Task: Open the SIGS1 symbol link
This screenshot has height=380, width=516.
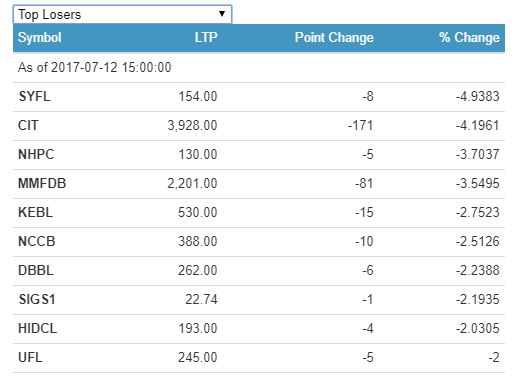Action: [37, 300]
